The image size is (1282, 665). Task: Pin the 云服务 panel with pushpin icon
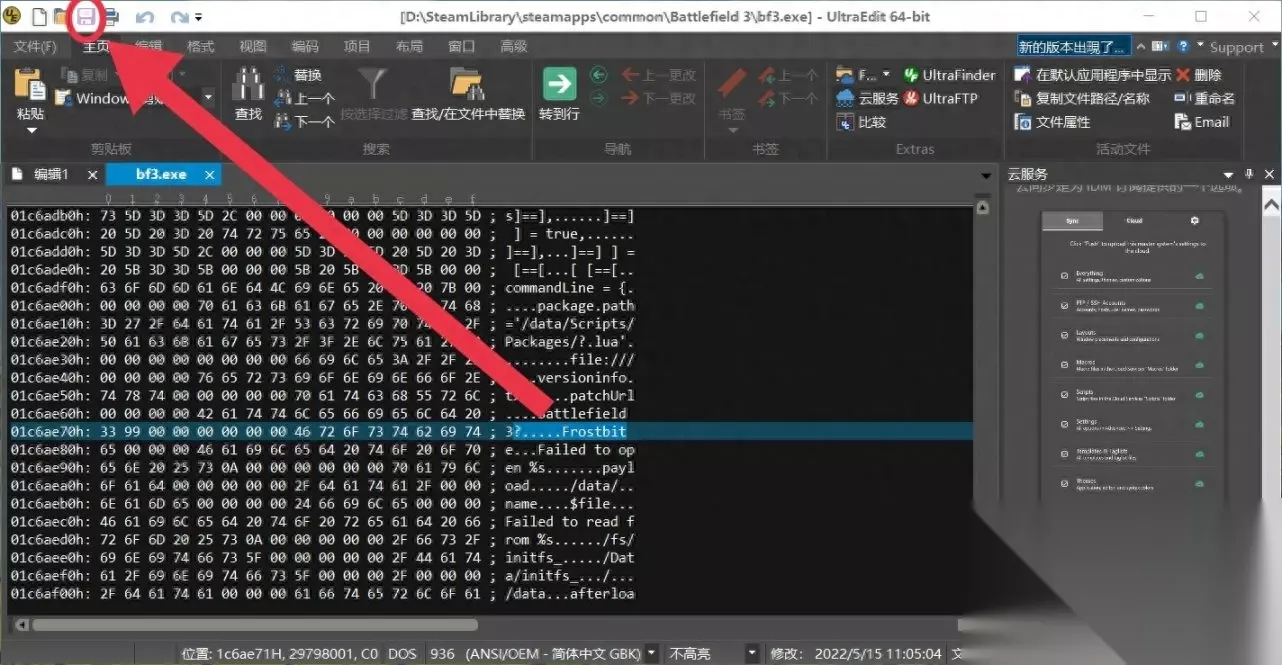(1249, 175)
